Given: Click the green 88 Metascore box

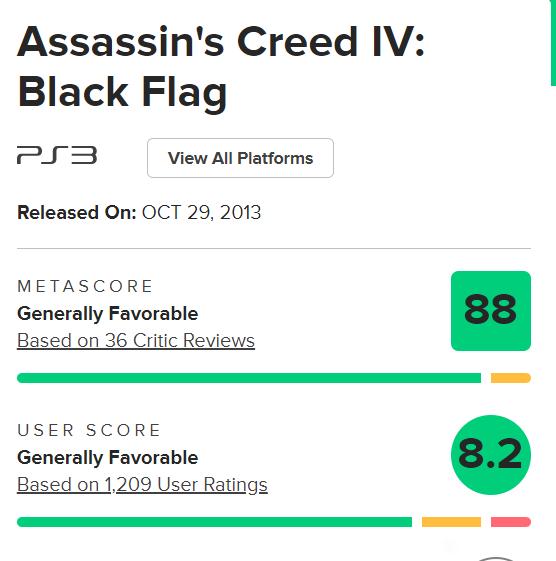Looking at the screenshot, I should coord(491,311).
